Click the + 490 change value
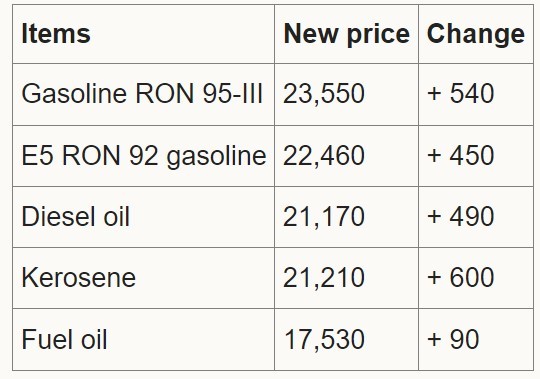The width and height of the screenshot is (540, 379). (460, 217)
